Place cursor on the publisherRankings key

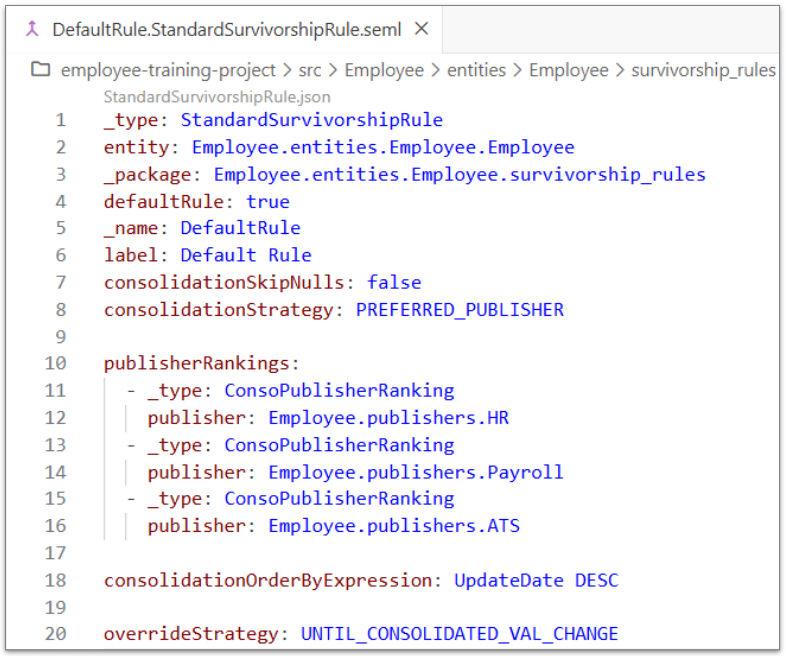(x=198, y=363)
